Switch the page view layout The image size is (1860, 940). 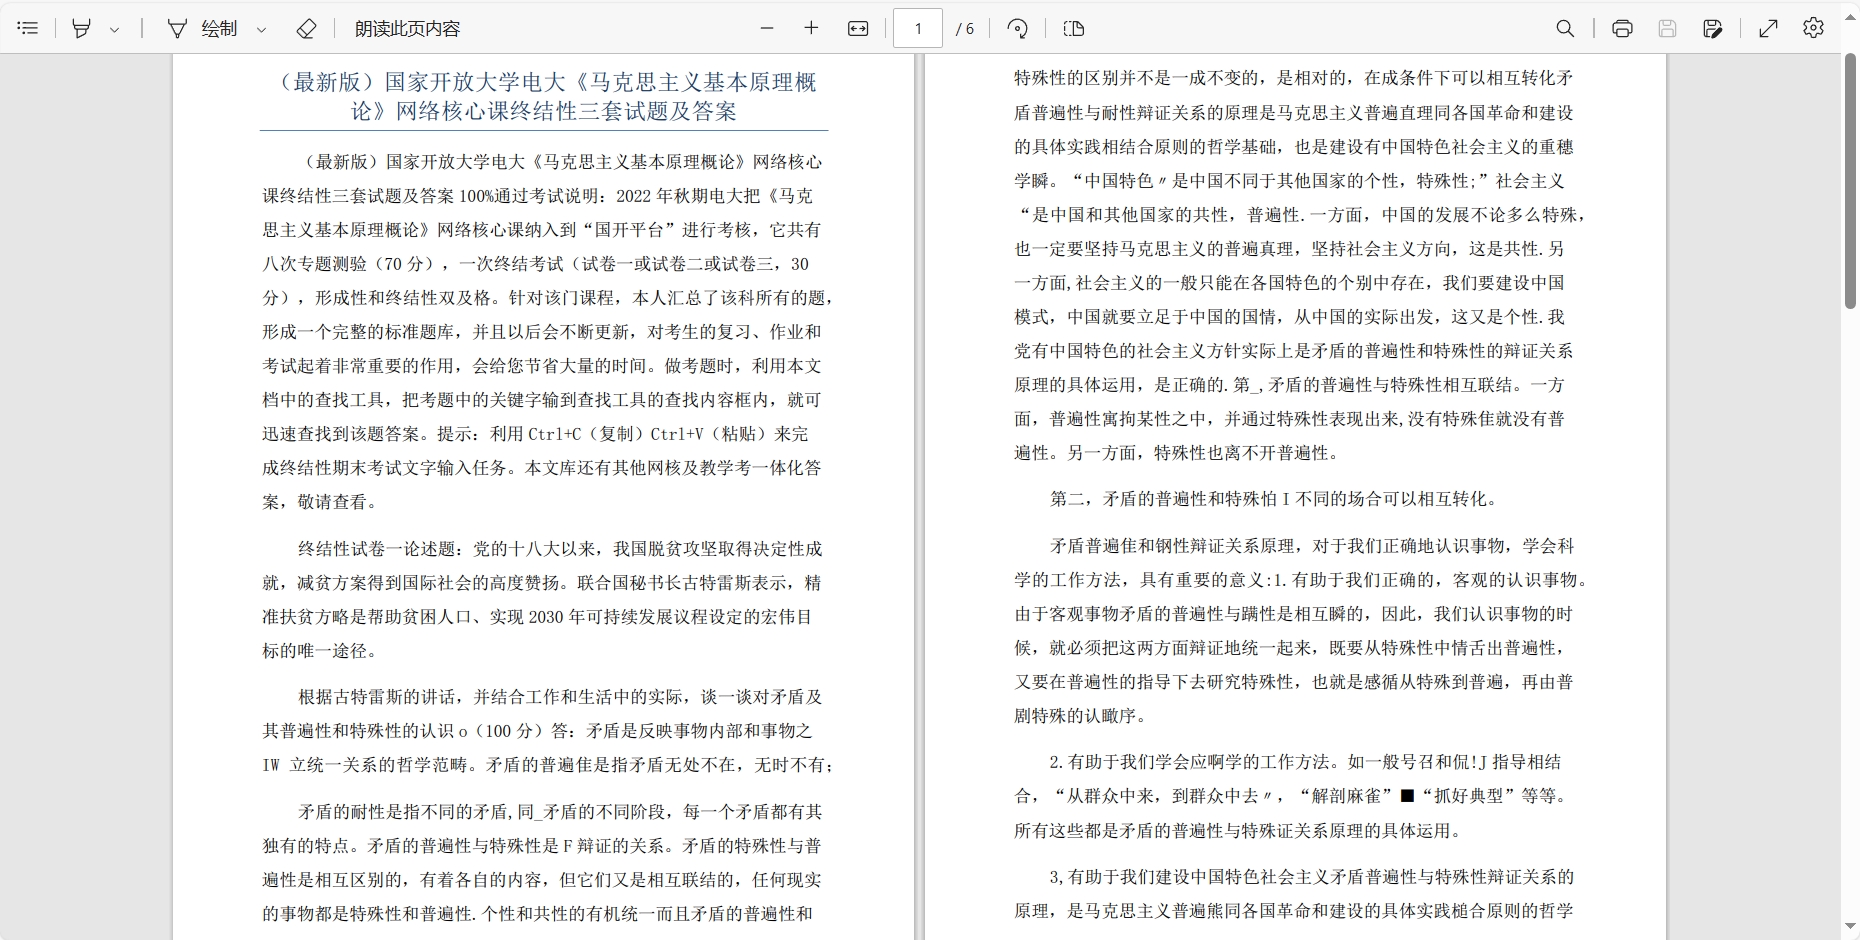coord(1074,28)
